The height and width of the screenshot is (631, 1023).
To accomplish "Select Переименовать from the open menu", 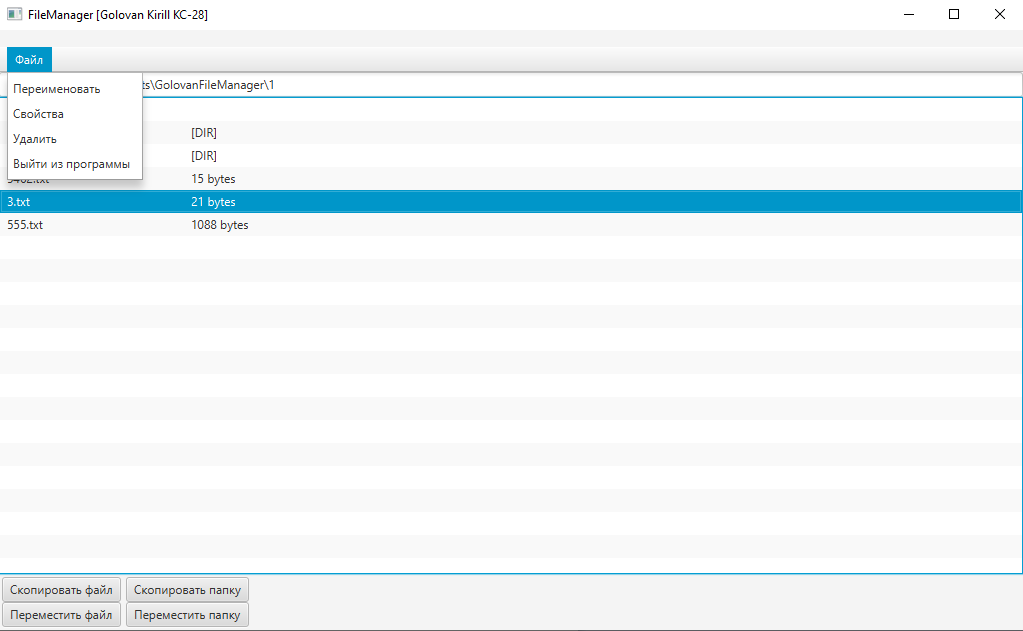I will tap(56, 89).
